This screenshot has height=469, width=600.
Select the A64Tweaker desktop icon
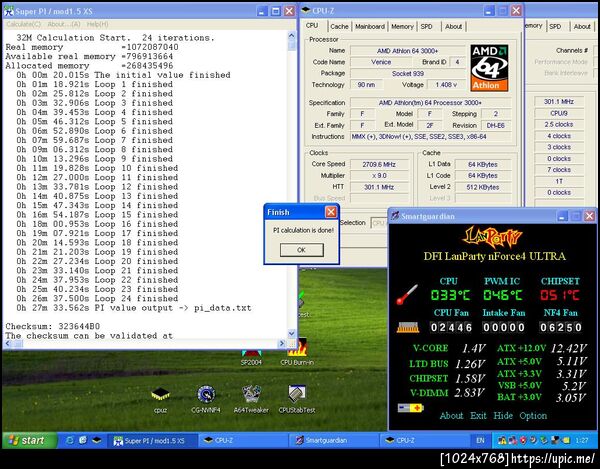[x=251, y=399]
